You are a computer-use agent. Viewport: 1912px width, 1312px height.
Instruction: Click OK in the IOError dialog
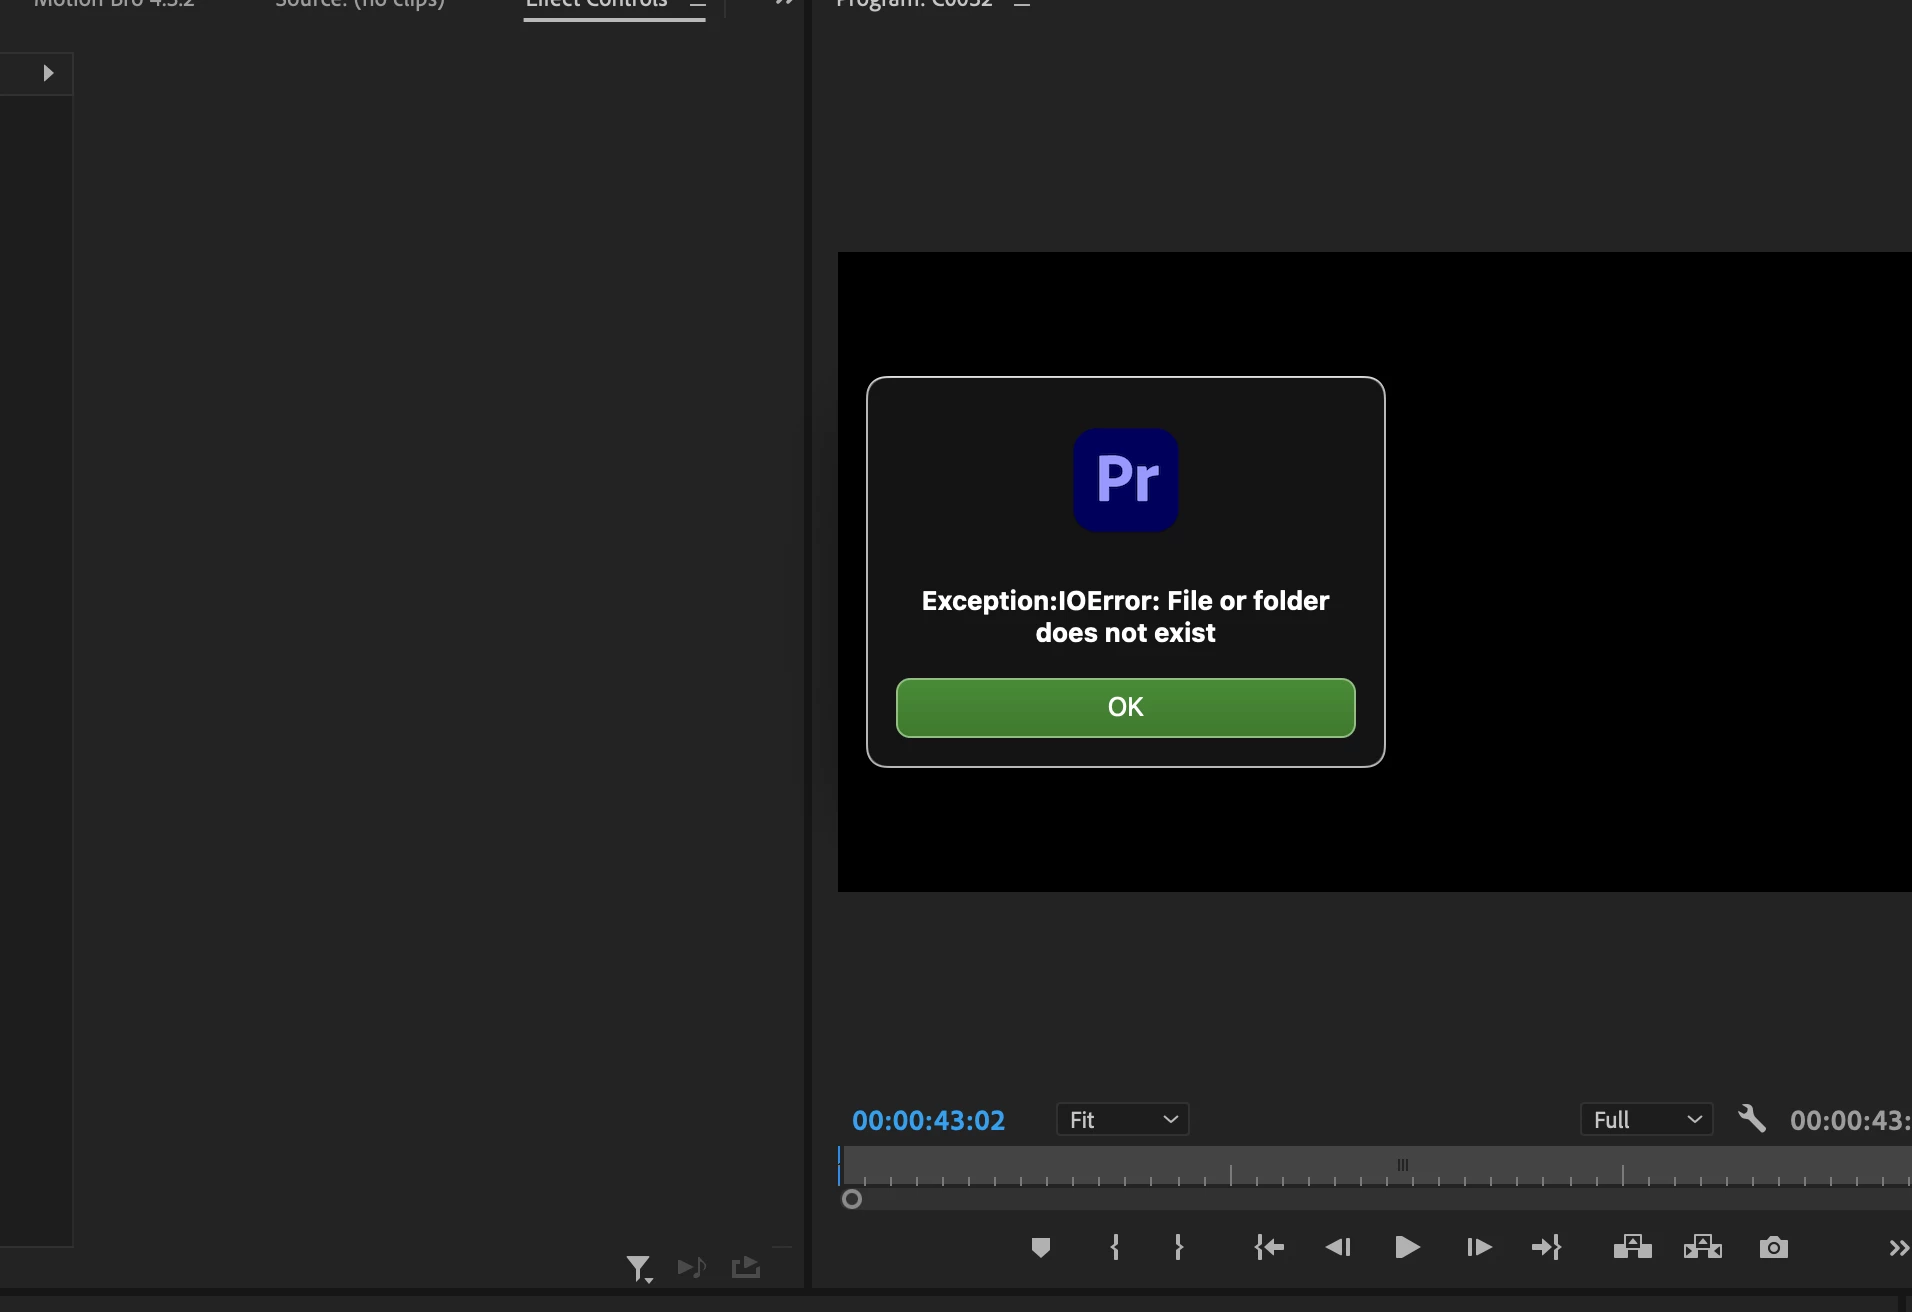[1125, 707]
